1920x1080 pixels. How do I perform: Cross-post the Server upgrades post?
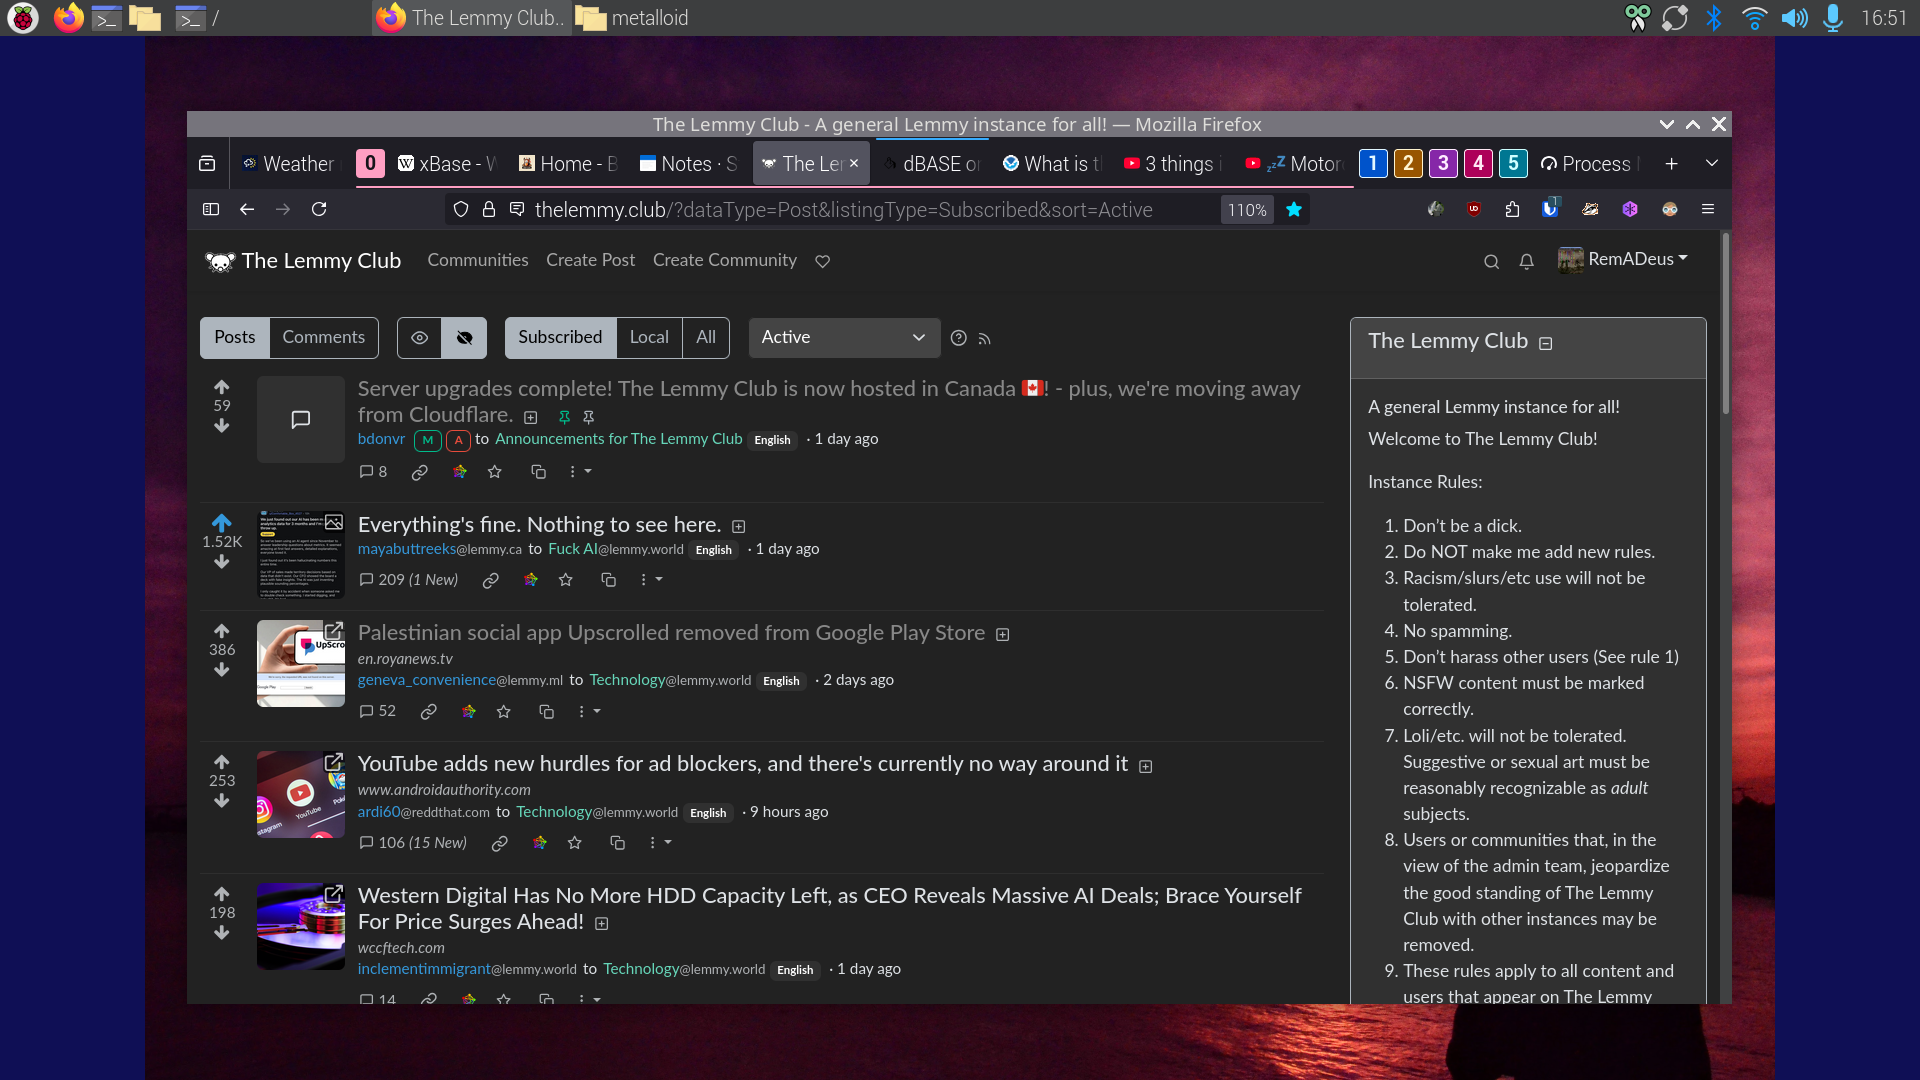(538, 472)
